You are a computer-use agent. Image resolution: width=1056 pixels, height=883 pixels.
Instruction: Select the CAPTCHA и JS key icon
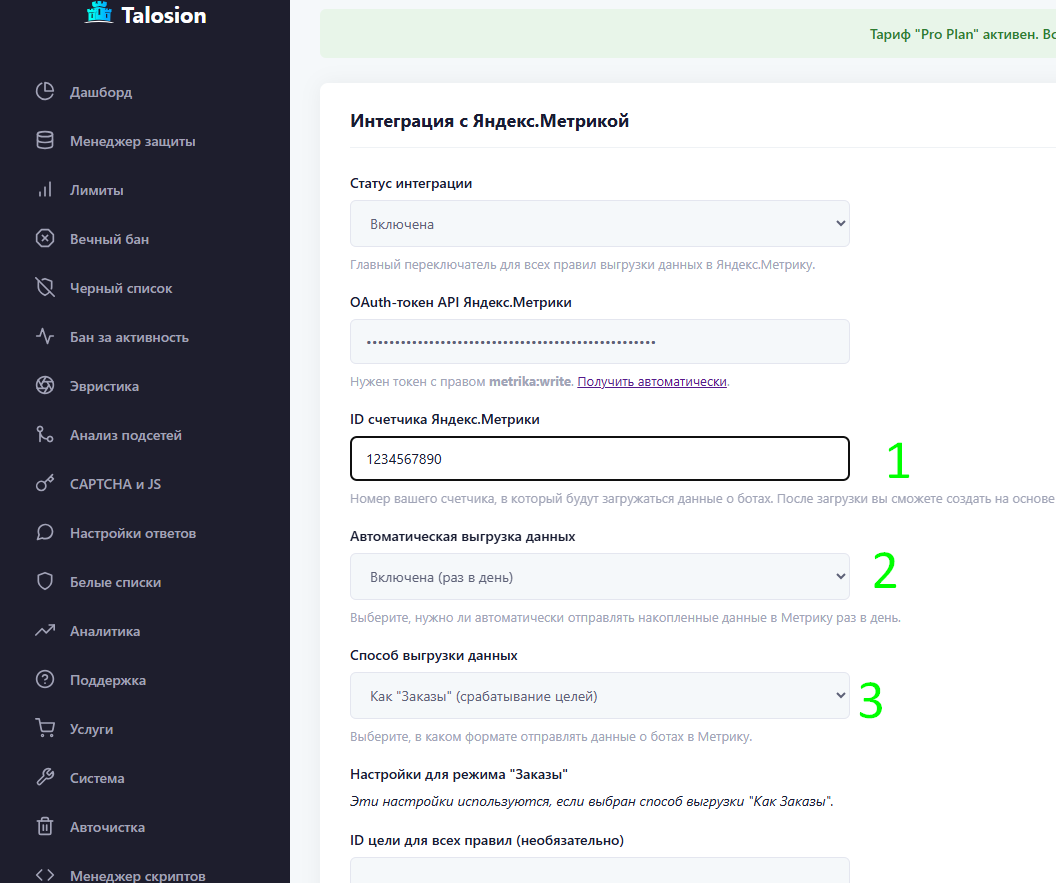[45, 484]
